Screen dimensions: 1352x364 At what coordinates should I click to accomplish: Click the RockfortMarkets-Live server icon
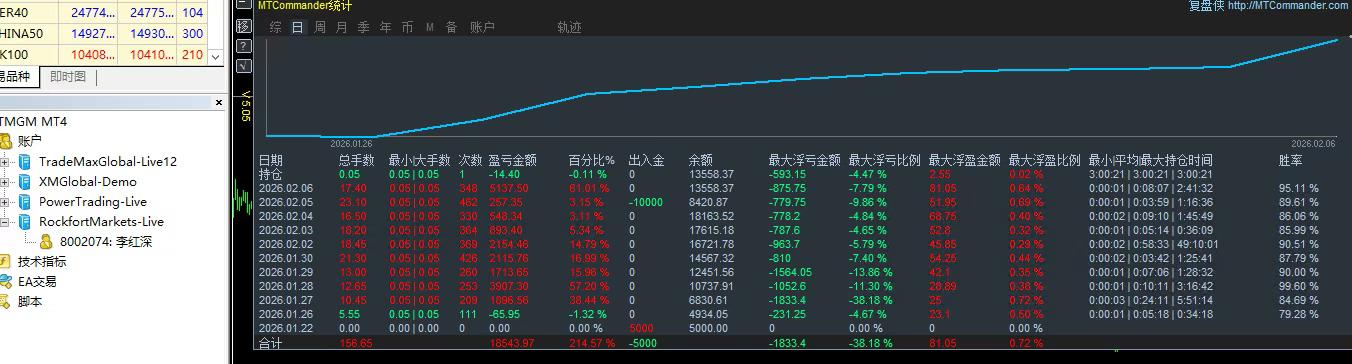(25, 222)
